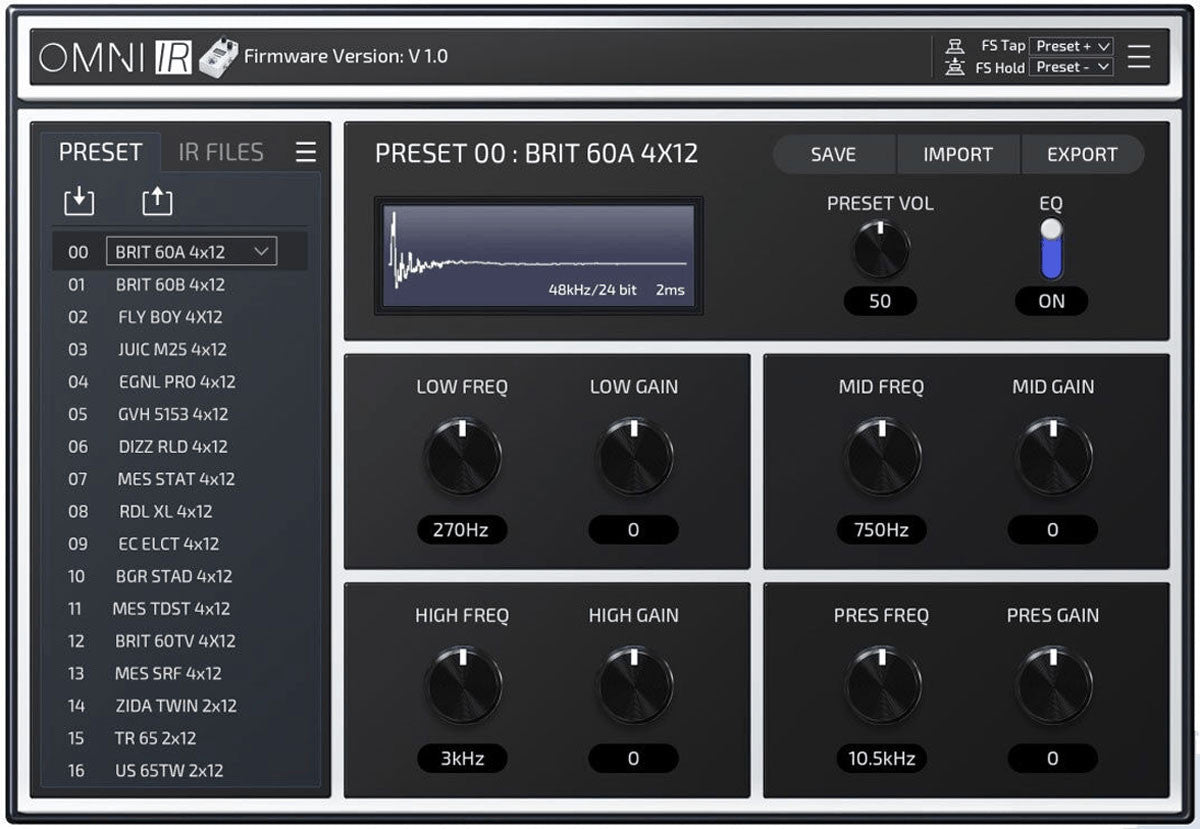The height and width of the screenshot is (829, 1200).
Task: Click the 3kHz high frequency value field
Action: tap(462, 758)
